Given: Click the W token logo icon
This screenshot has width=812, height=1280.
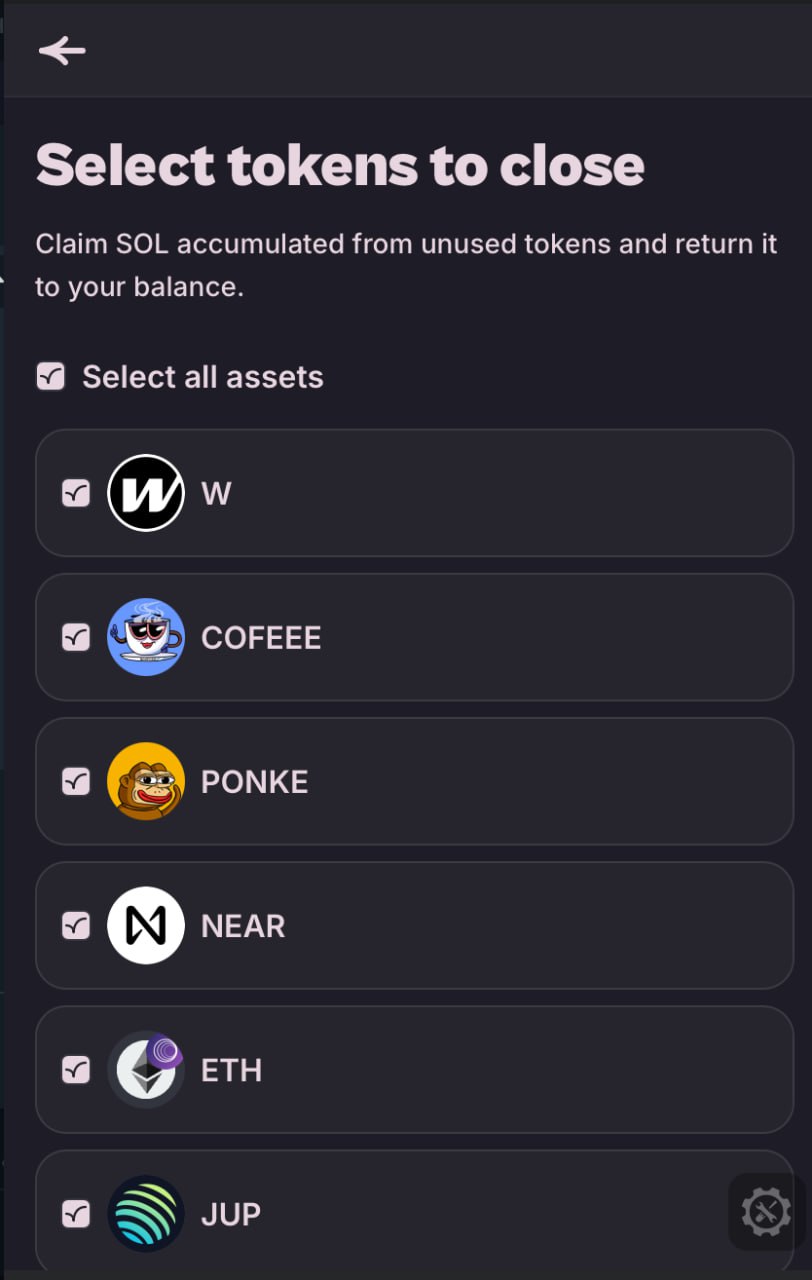Looking at the screenshot, I should 146,493.
